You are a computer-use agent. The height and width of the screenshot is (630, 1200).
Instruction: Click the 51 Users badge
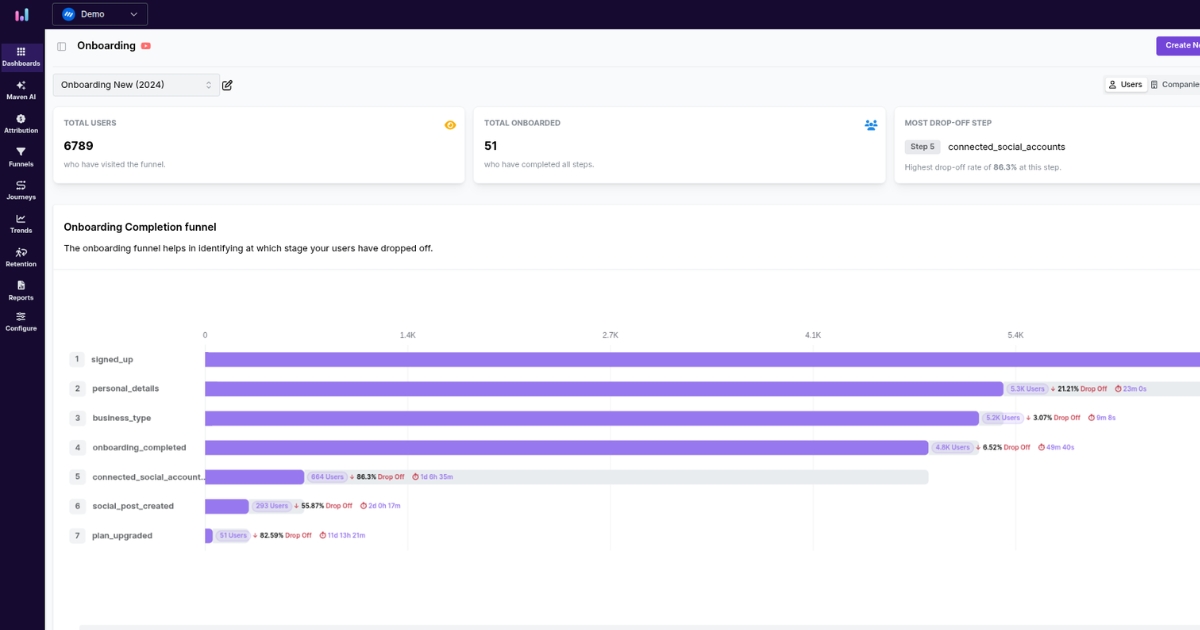(x=232, y=536)
